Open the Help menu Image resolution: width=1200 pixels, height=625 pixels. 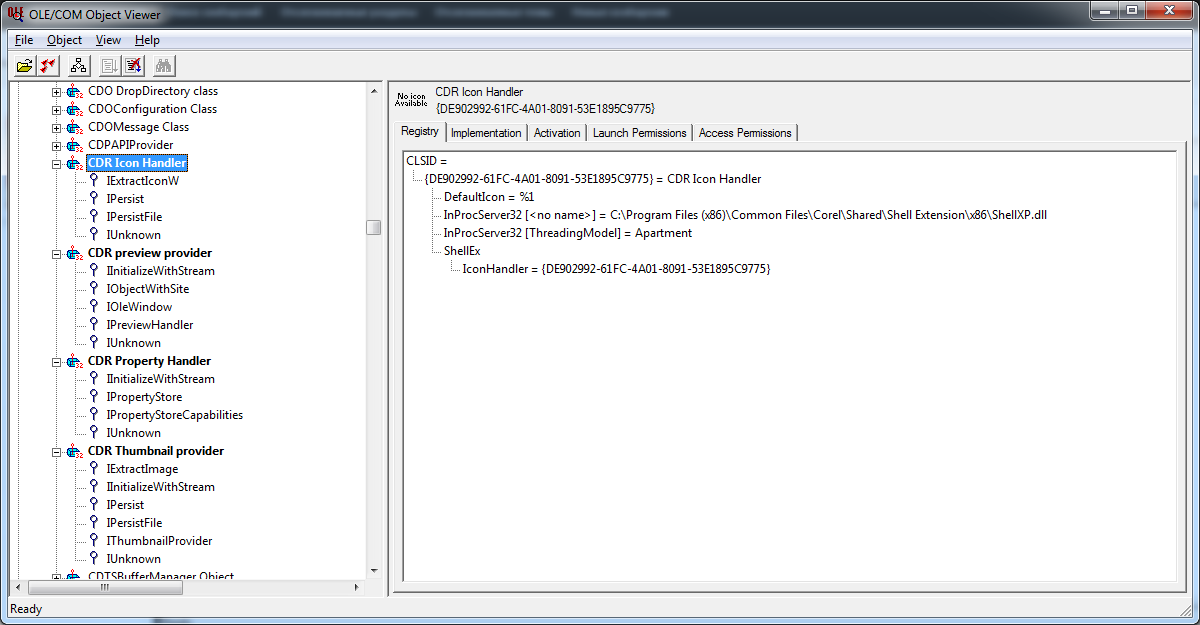pyautogui.click(x=147, y=40)
